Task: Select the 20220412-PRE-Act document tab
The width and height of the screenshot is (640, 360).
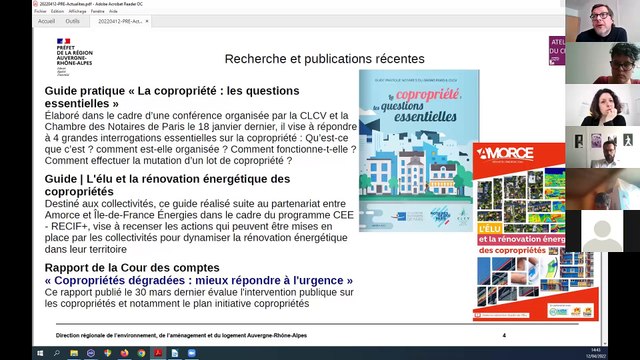Action: point(120,21)
